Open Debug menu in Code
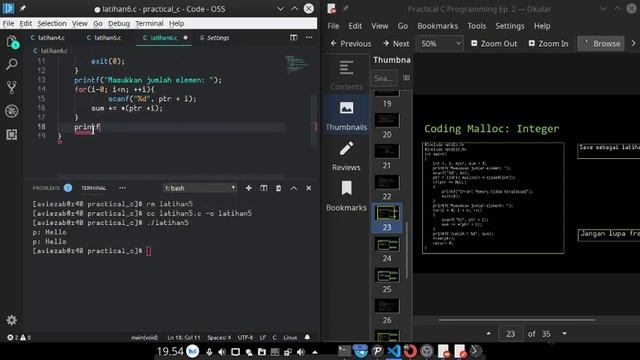 click(119, 23)
